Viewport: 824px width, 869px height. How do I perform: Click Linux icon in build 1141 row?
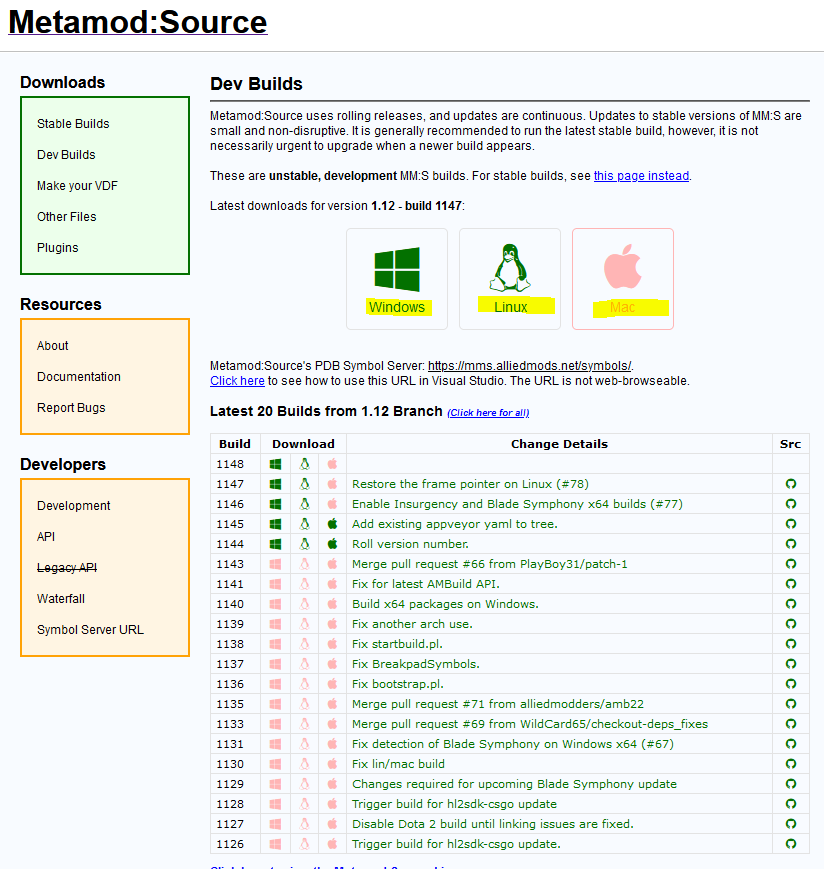304,584
